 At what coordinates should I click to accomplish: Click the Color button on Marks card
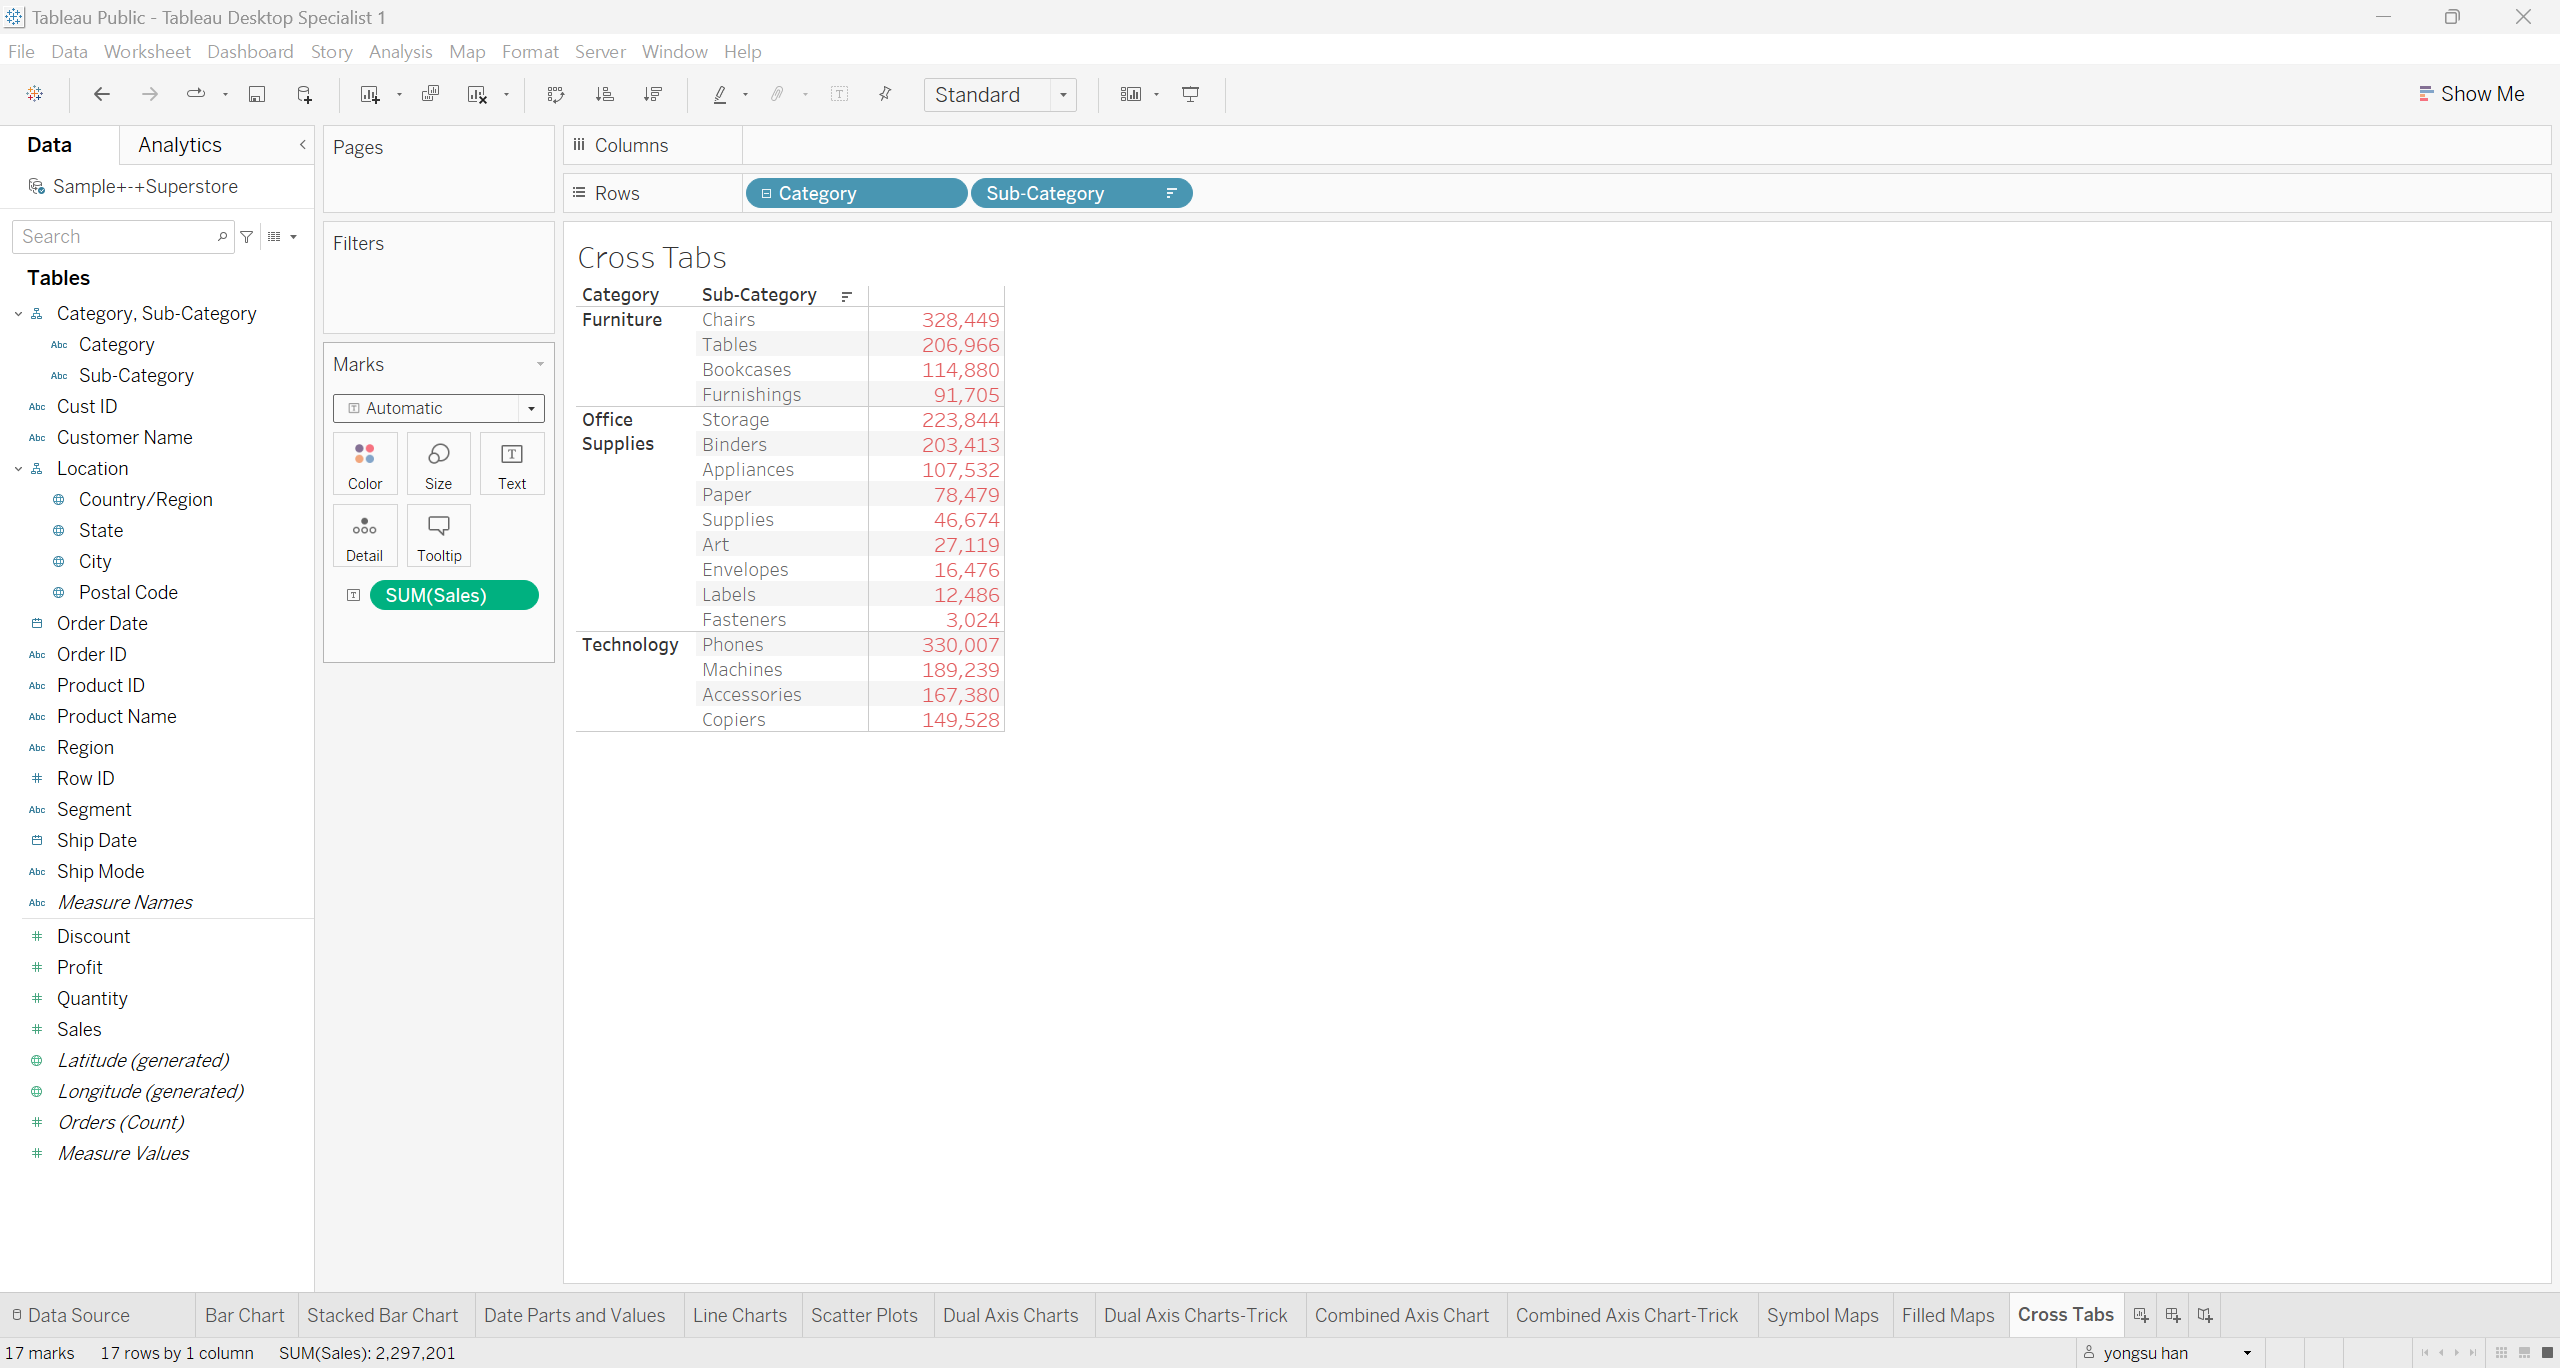click(365, 465)
